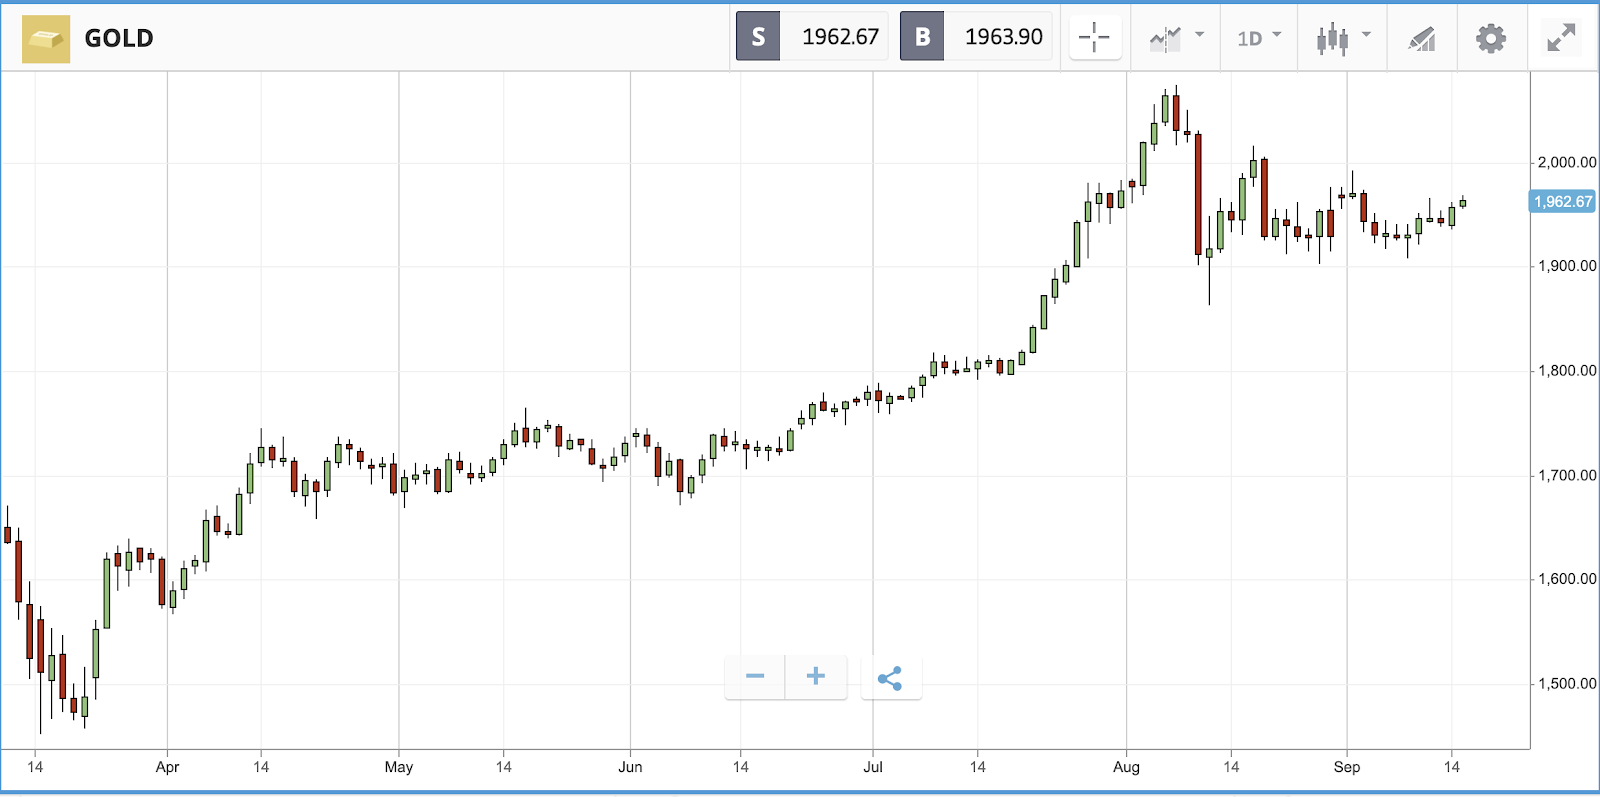
Task: Click the B buy button
Action: pos(922,37)
